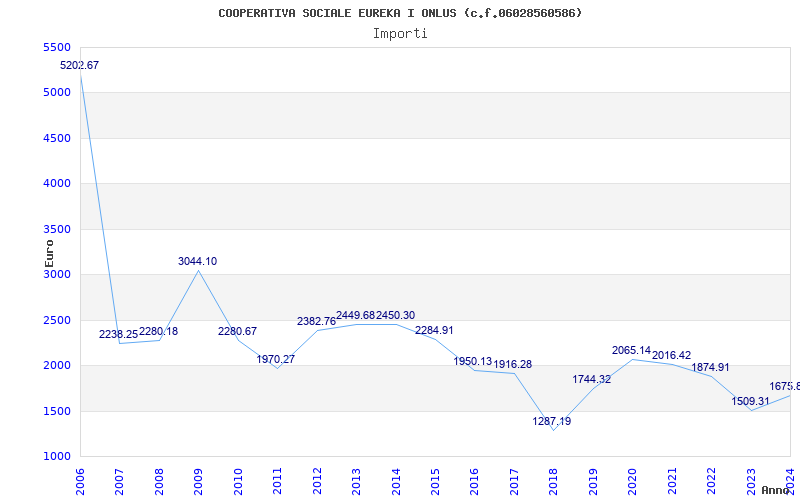800x500 pixels.
Task: Click the x-axis year 2012
Action: 317,482
